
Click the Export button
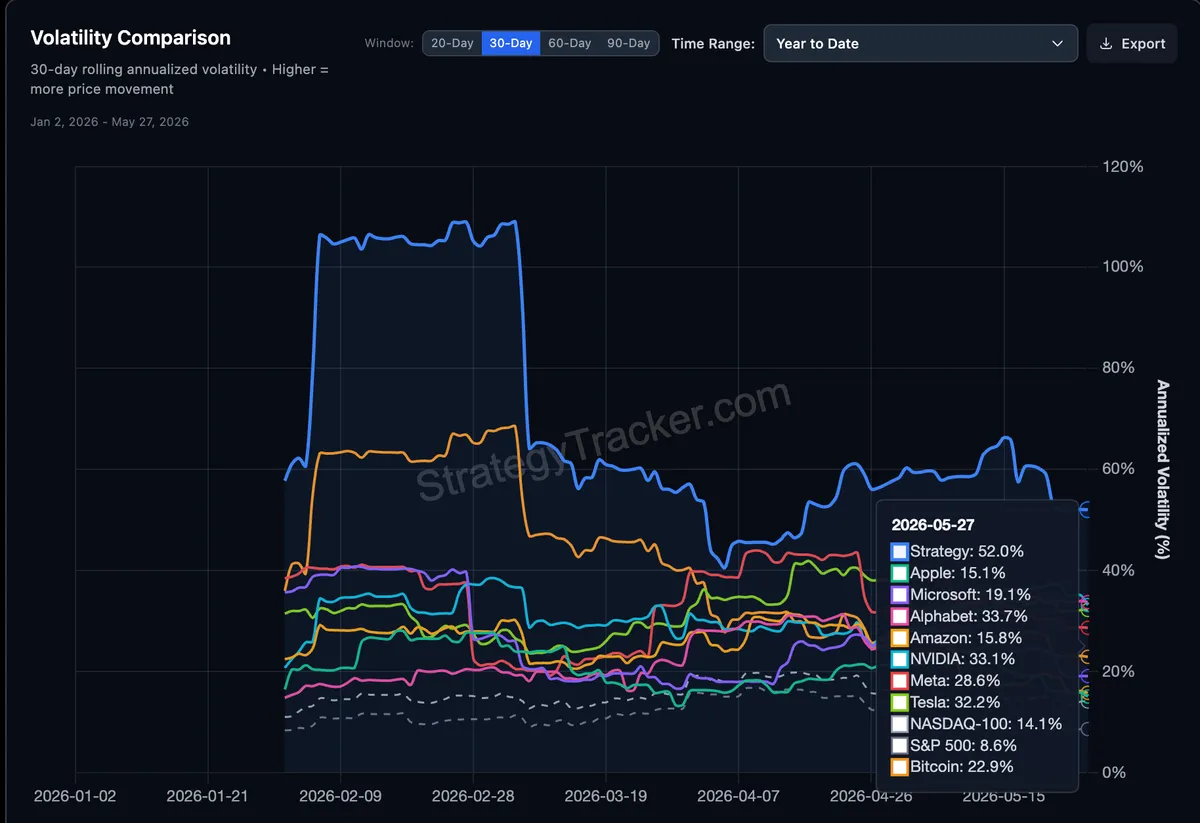pyautogui.click(x=1132, y=44)
